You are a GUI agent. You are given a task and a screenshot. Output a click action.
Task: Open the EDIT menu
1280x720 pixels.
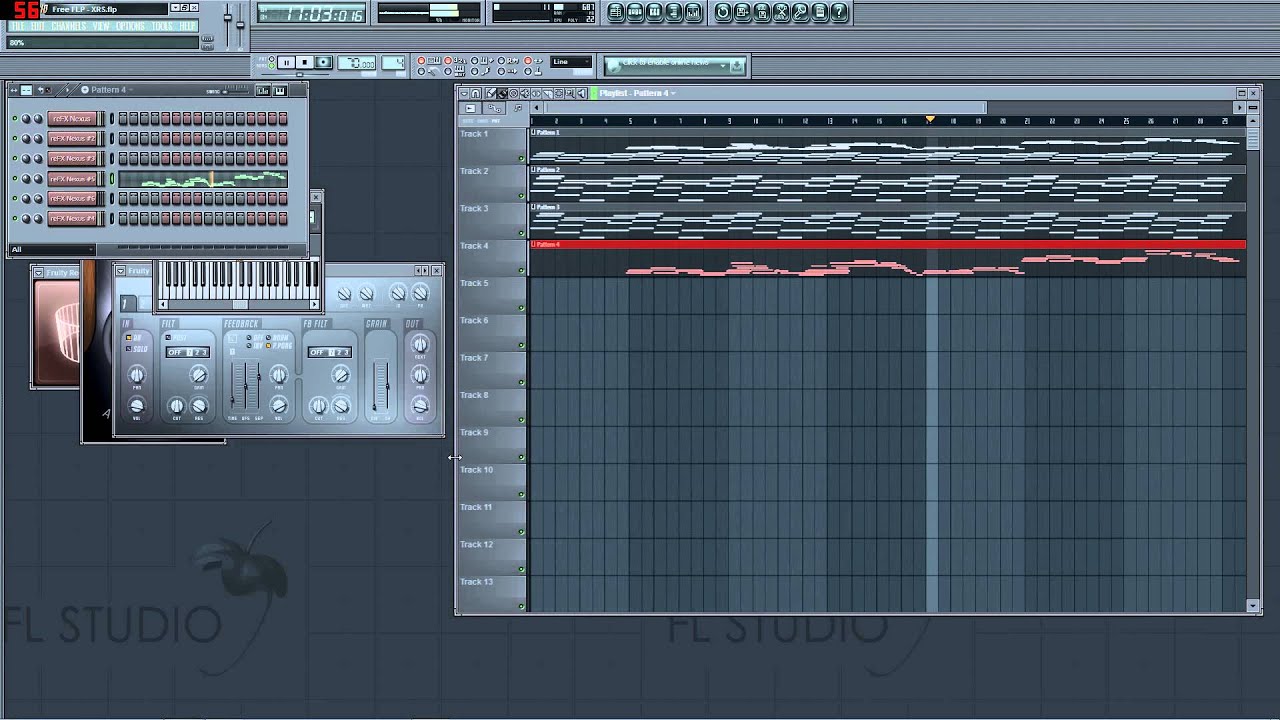[38, 26]
